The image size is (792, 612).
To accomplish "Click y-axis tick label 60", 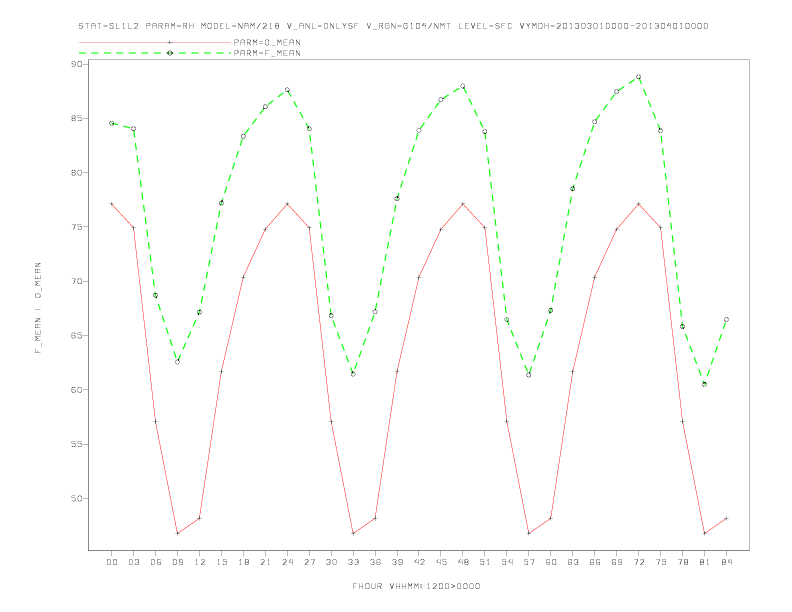I will tap(77, 390).
